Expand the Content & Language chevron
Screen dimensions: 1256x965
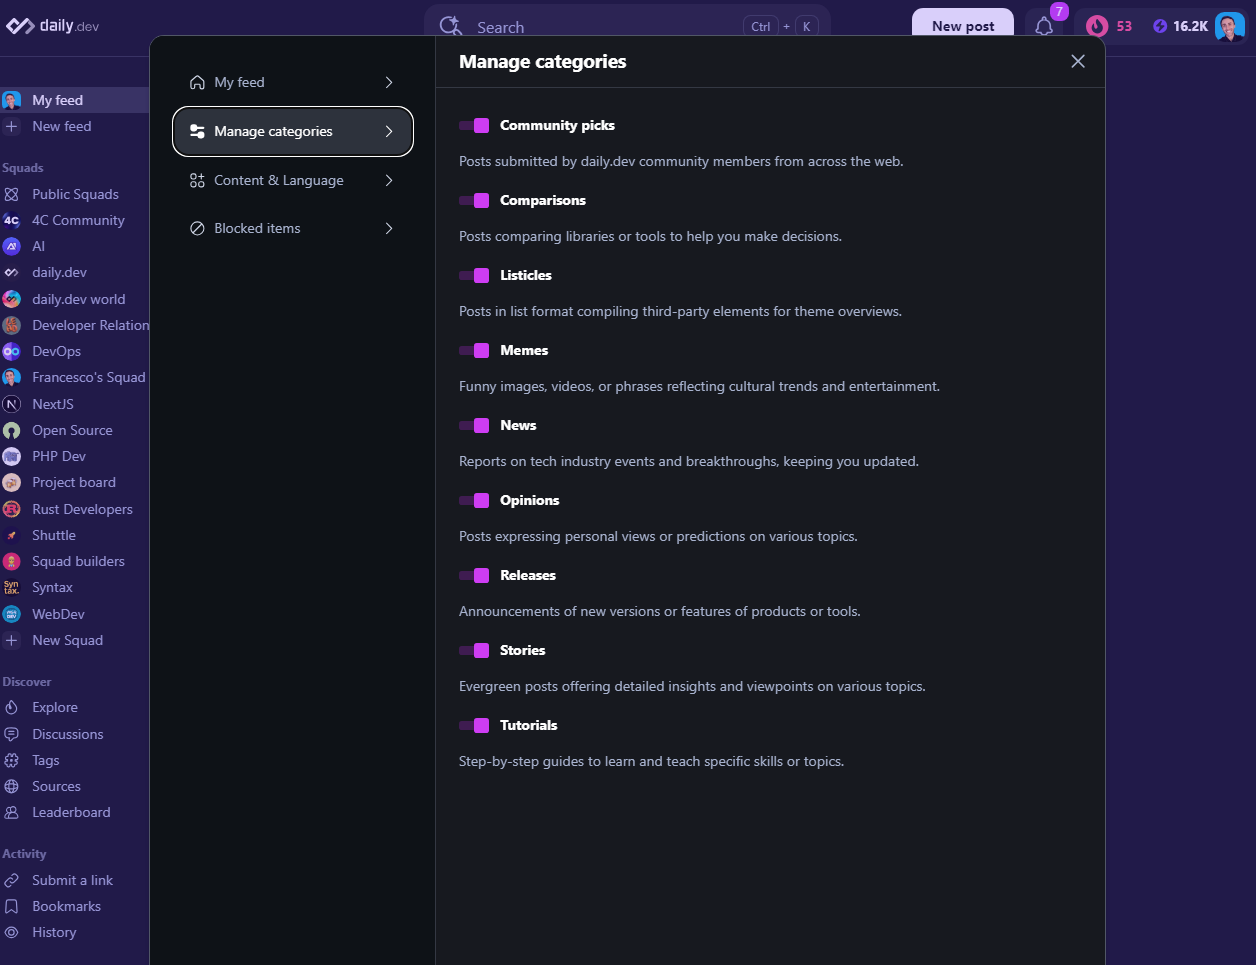coord(389,180)
